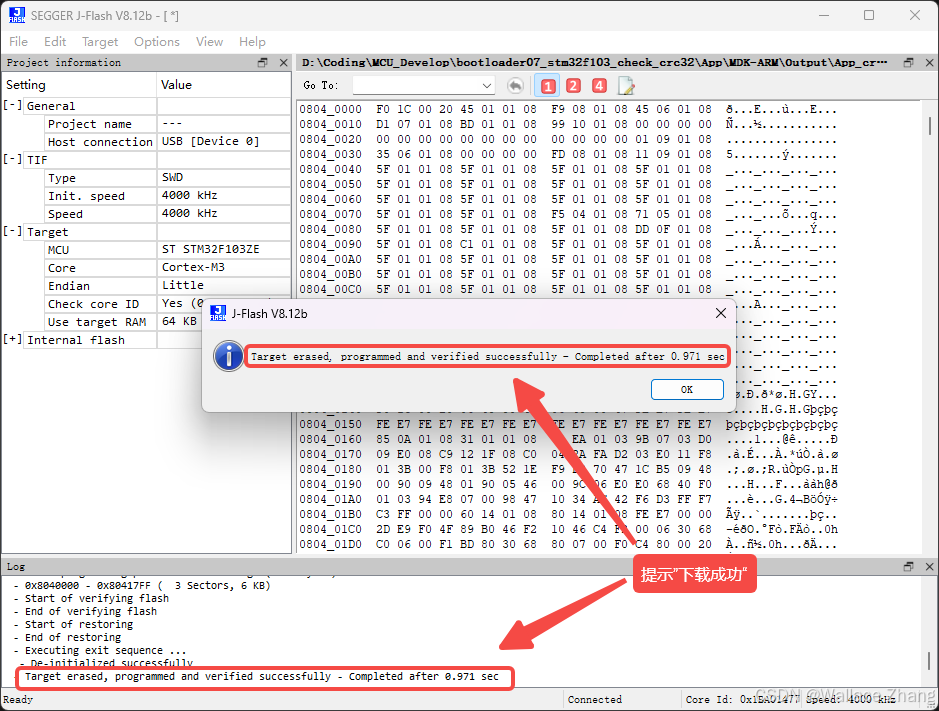Minimize the J-Flash main window
The height and width of the screenshot is (711, 939).
click(x=824, y=15)
